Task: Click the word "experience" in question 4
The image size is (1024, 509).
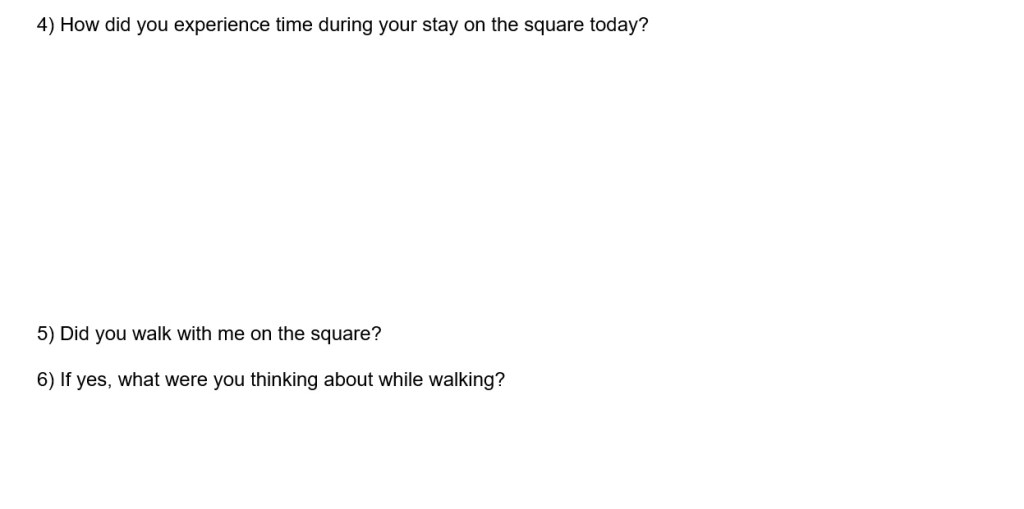Action: point(221,25)
